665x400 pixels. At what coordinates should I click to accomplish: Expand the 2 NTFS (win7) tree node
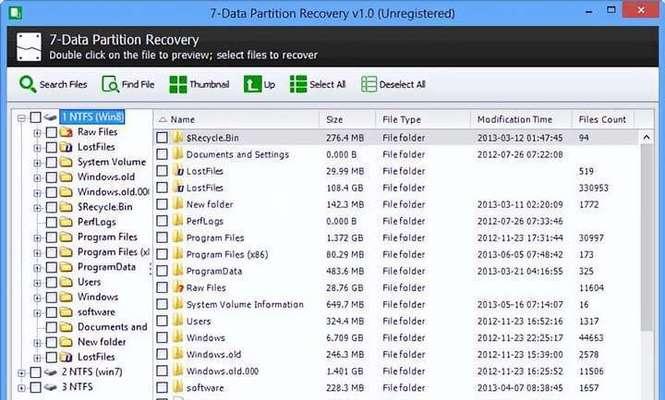point(21,373)
